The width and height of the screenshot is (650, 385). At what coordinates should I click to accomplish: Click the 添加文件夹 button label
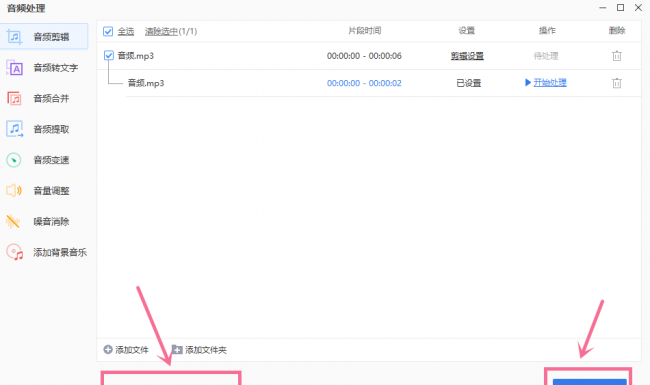(x=206, y=350)
